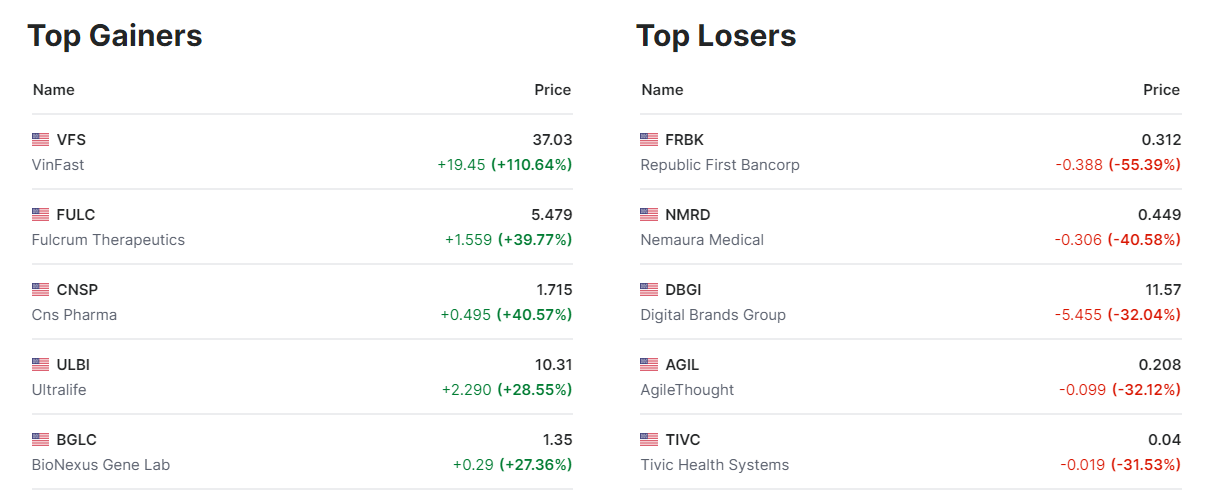Viewport: 1206px width, 503px height.
Task: Click the flag icon next to DBGI
Action: (x=649, y=290)
